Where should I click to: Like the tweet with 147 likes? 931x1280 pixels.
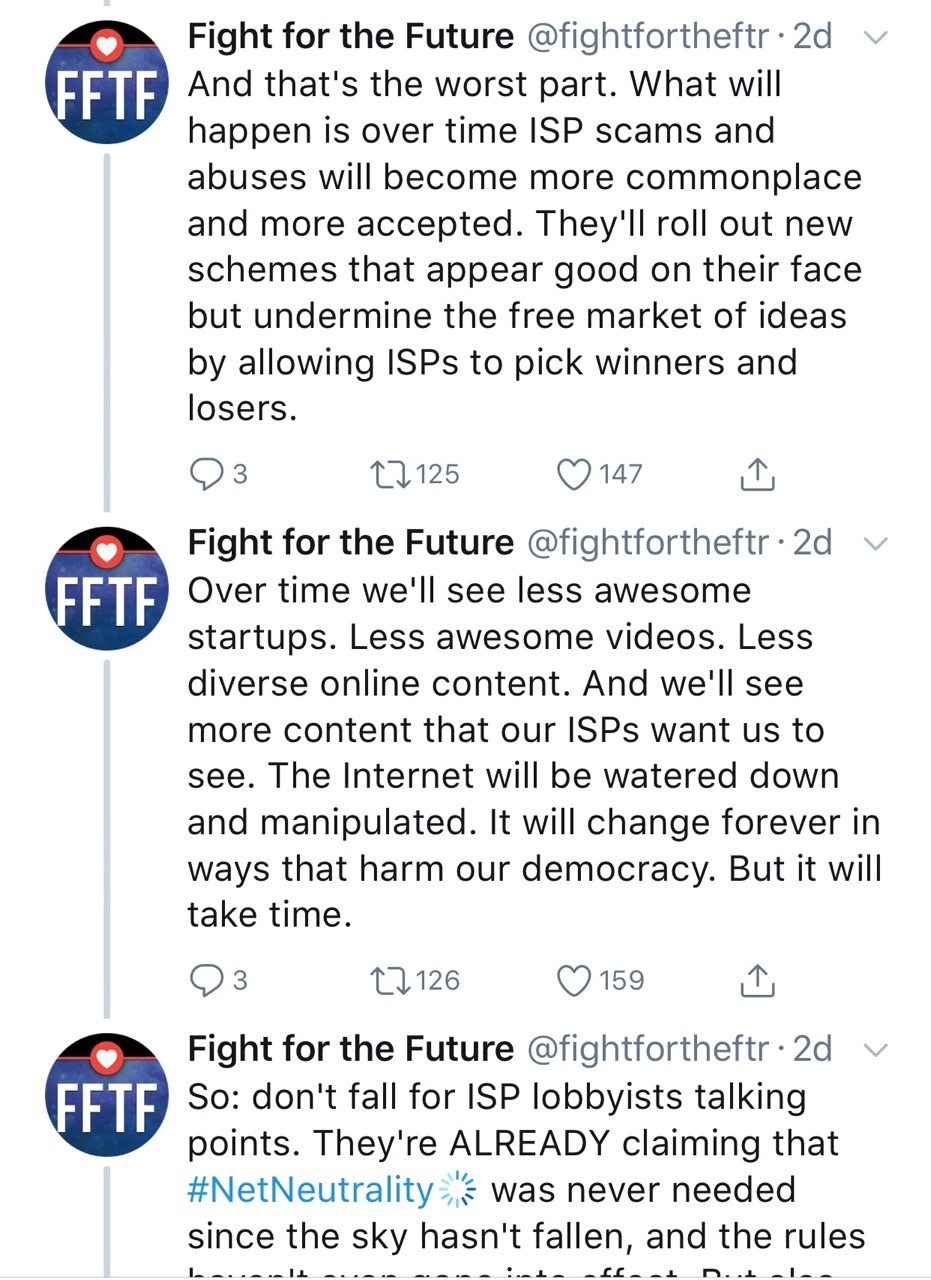(x=574, y=474)
